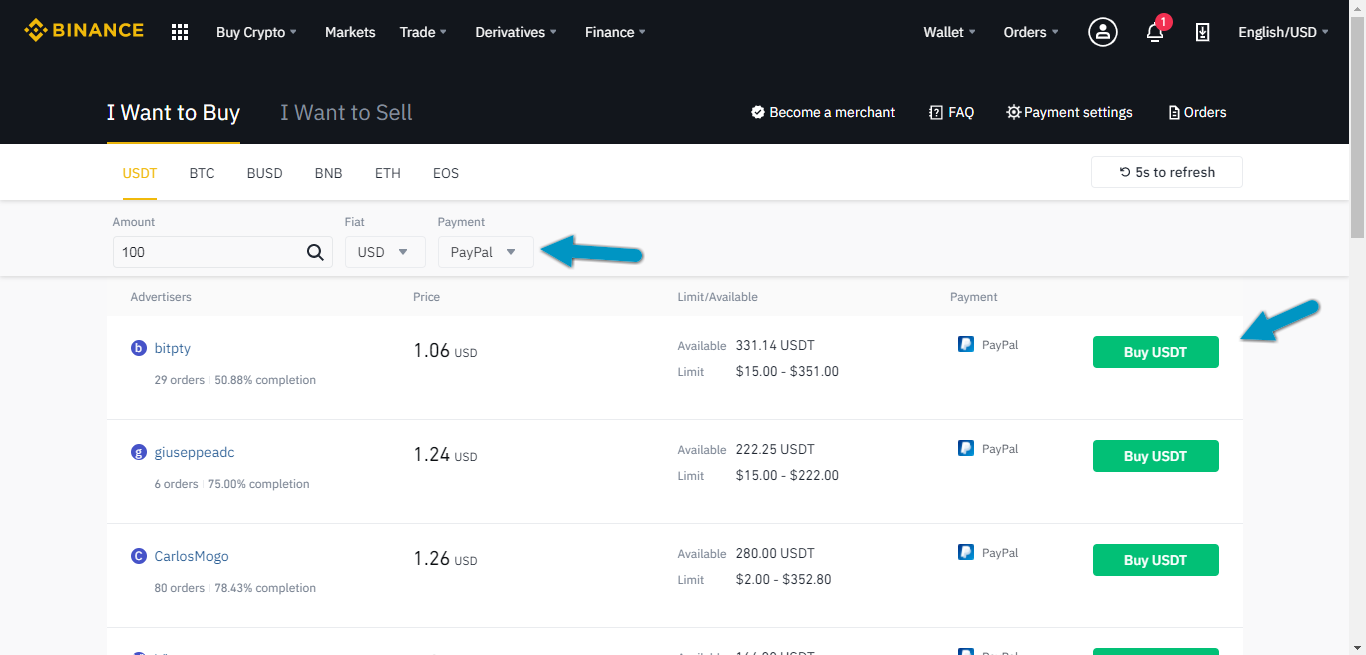Image resolution: width=1366 pixels, height=655 pixels.
Task: Open the user account profile icon
Action: pos(1103,32)
